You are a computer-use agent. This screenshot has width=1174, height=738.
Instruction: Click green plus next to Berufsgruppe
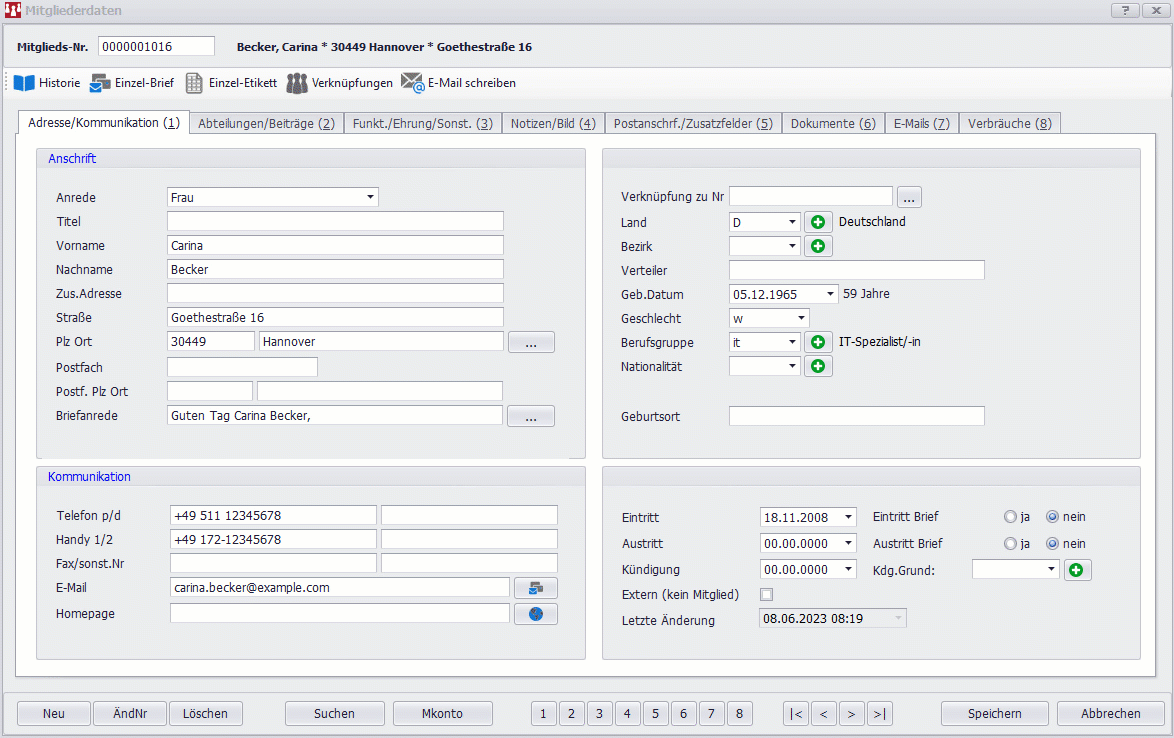point(818,342)
